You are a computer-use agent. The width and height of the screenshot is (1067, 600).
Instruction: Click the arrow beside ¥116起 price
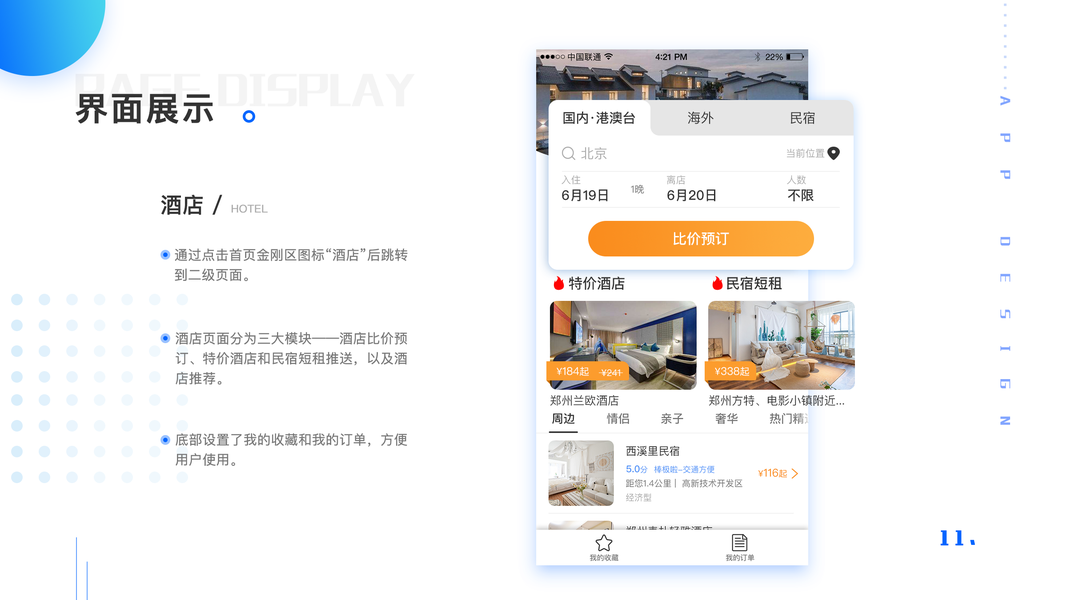795,473
